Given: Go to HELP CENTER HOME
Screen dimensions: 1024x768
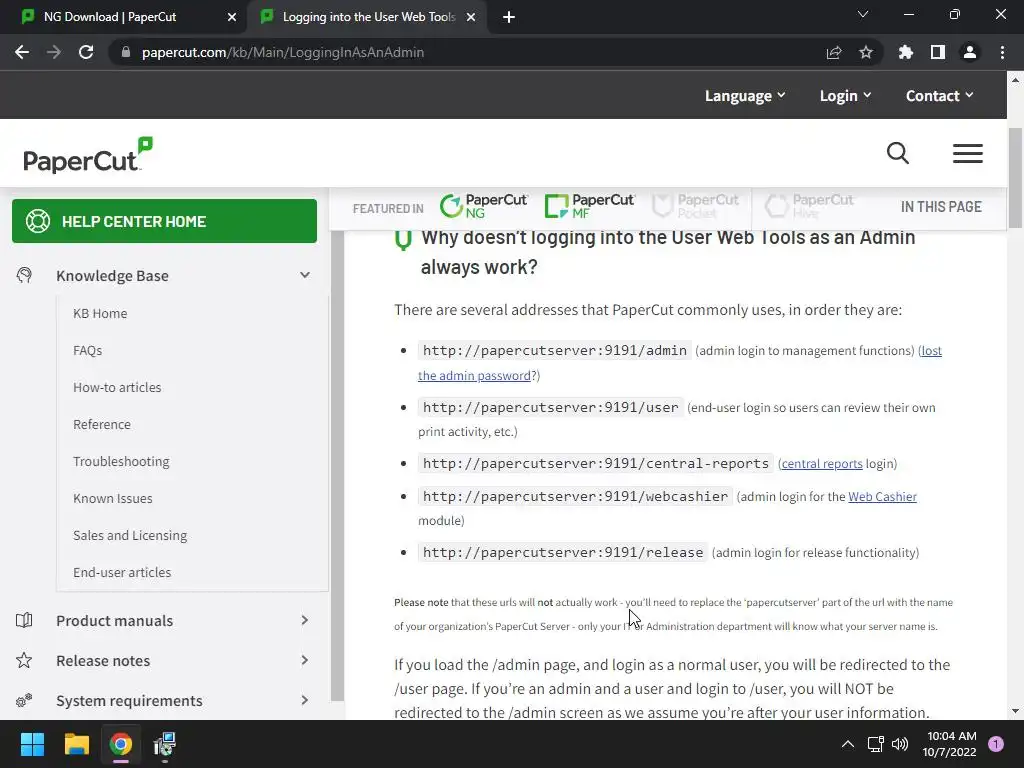Looking at the screenshot, I should coord(165,221).
